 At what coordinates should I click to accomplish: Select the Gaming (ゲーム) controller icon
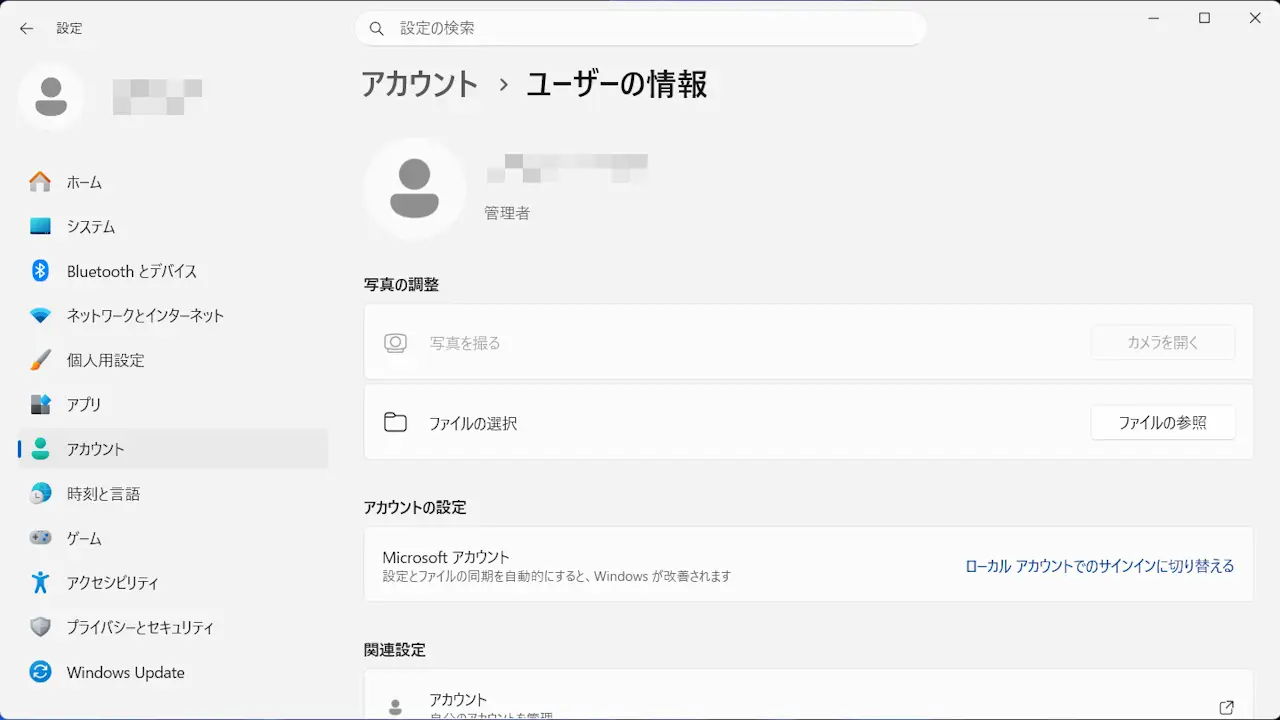coord(40,538)
